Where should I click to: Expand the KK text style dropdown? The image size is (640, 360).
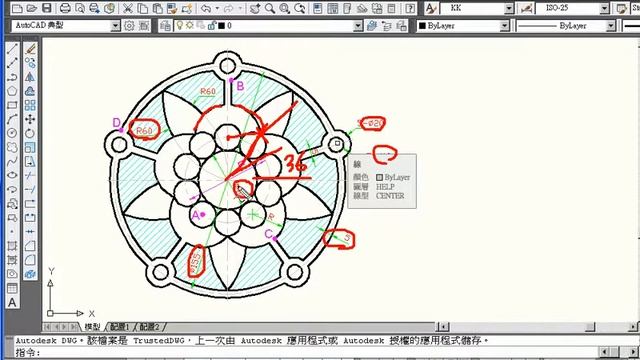509,8
